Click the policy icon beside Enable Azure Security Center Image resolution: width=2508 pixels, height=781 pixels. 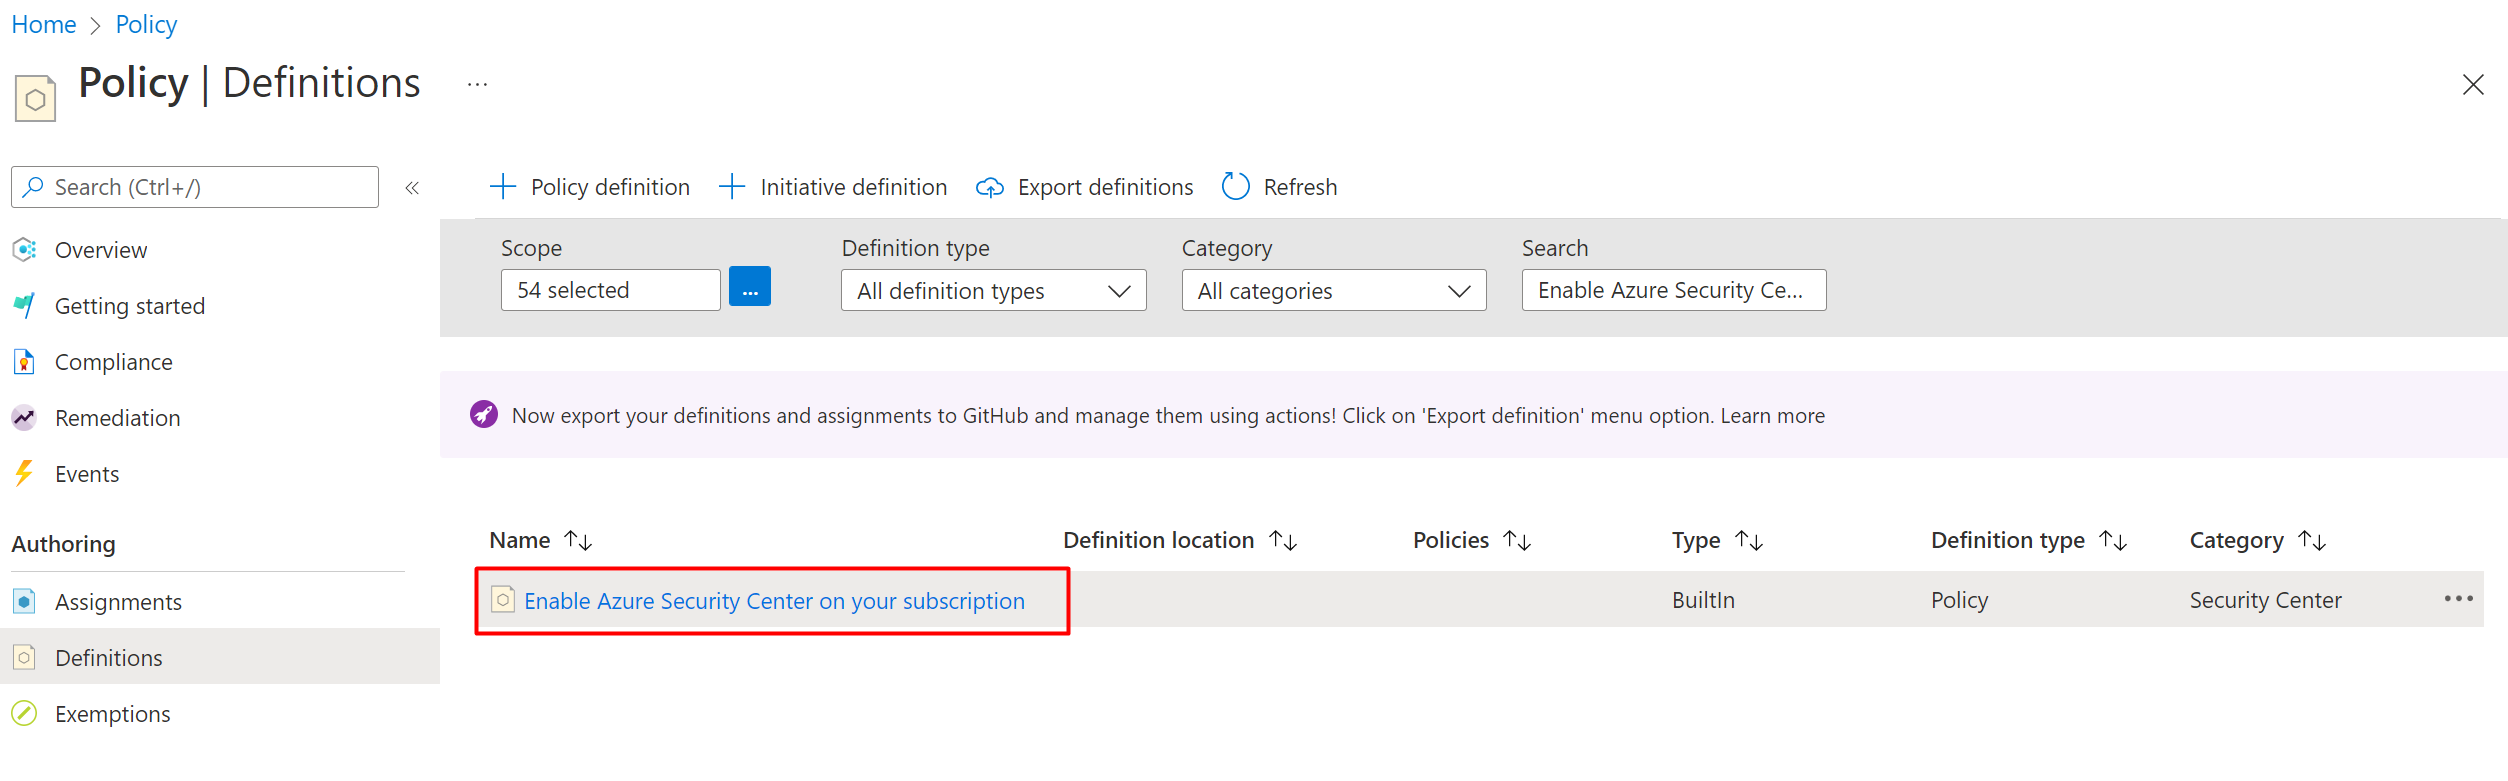point(503,599)
